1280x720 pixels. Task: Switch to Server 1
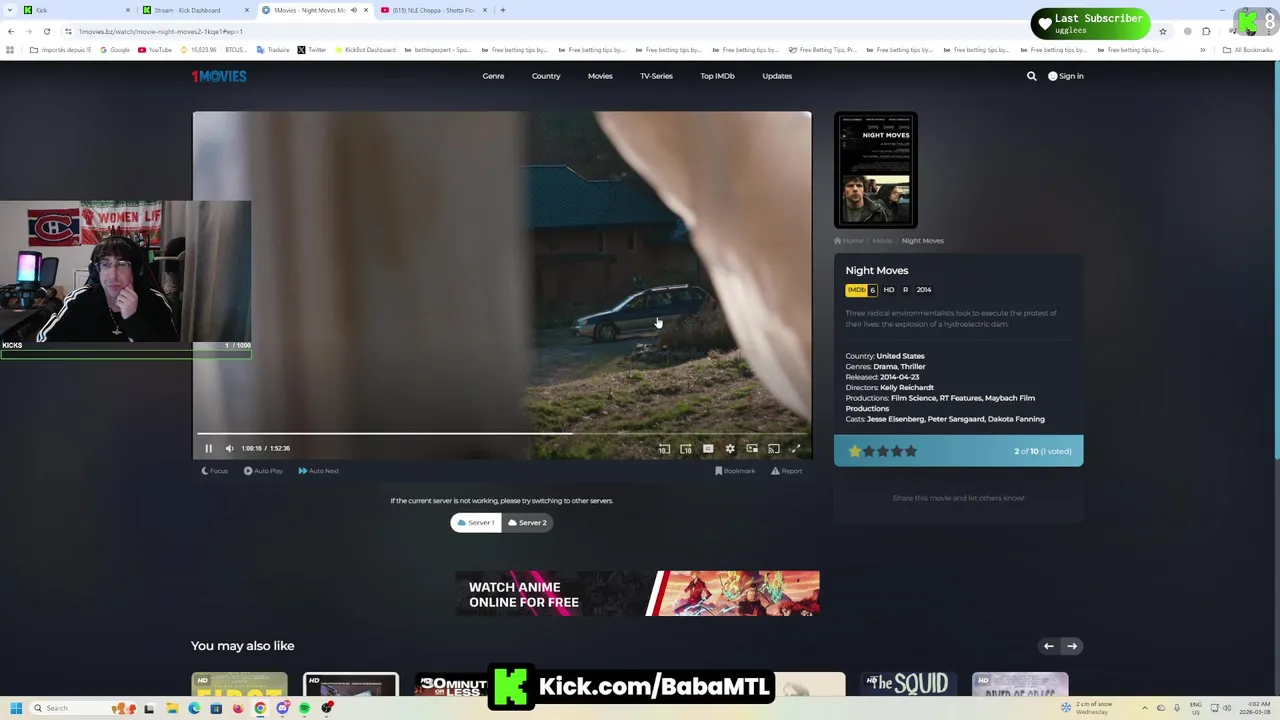[x=476, y=522]
